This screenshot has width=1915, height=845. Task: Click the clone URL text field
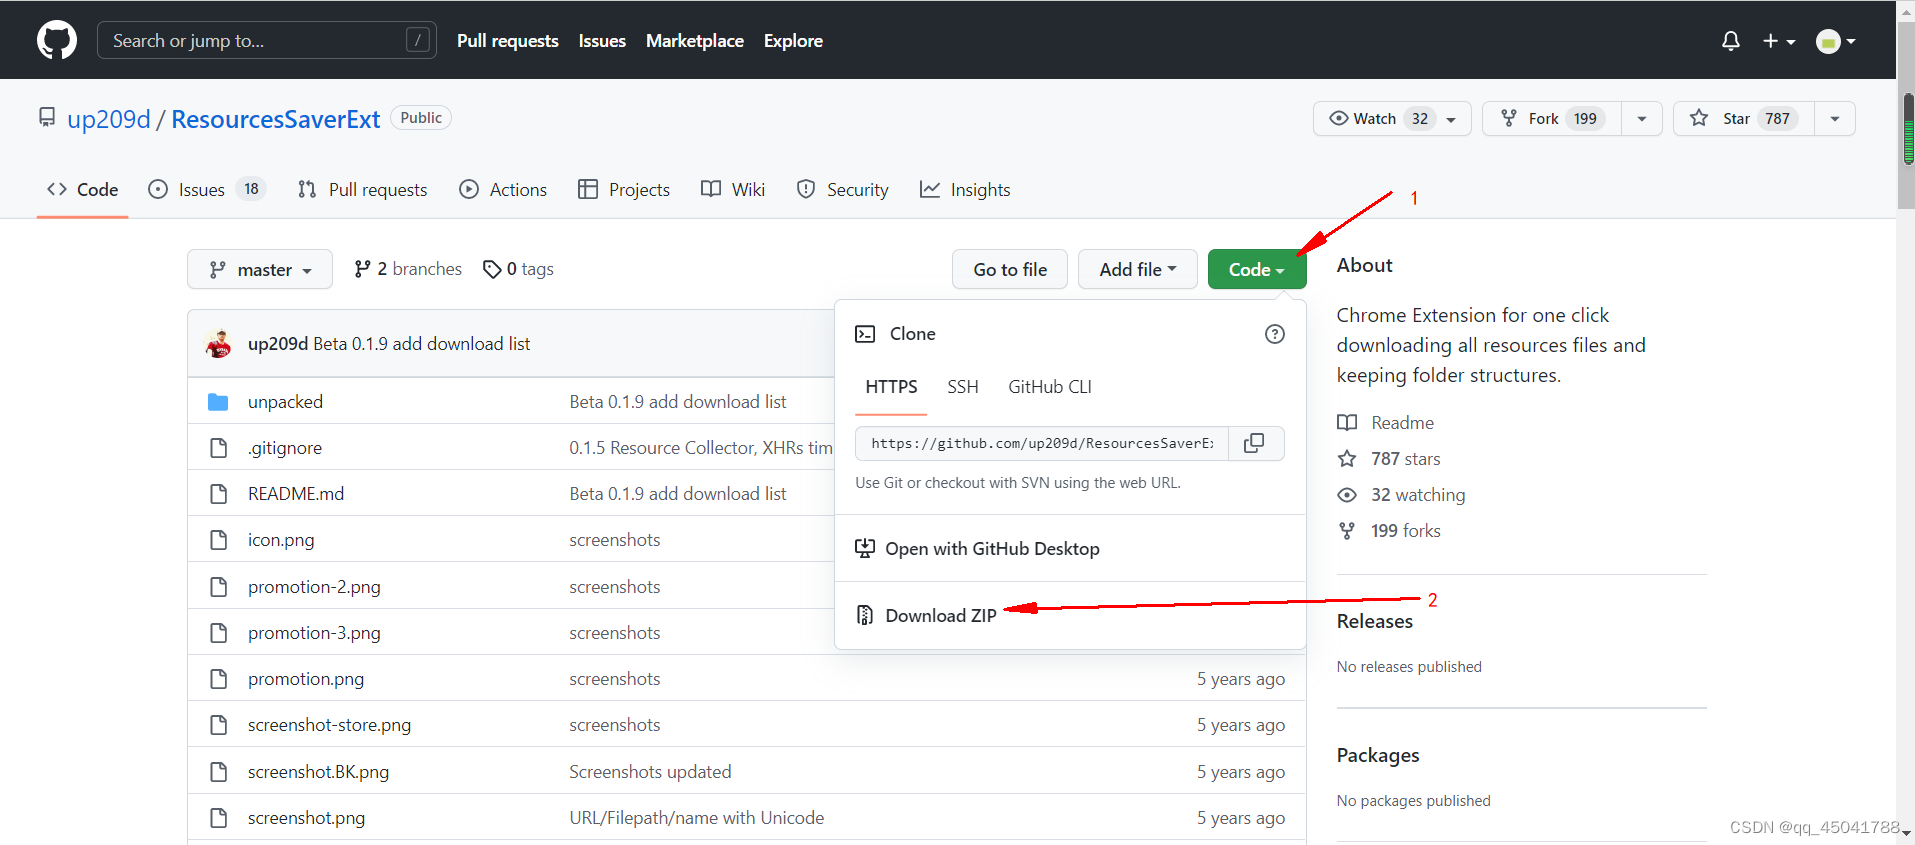(x=1042, y=443)
